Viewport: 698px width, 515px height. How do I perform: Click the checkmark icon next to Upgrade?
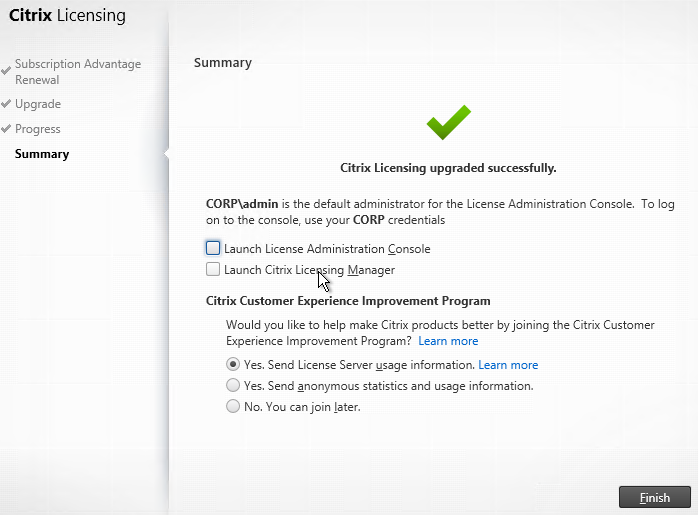pos(6,103)
